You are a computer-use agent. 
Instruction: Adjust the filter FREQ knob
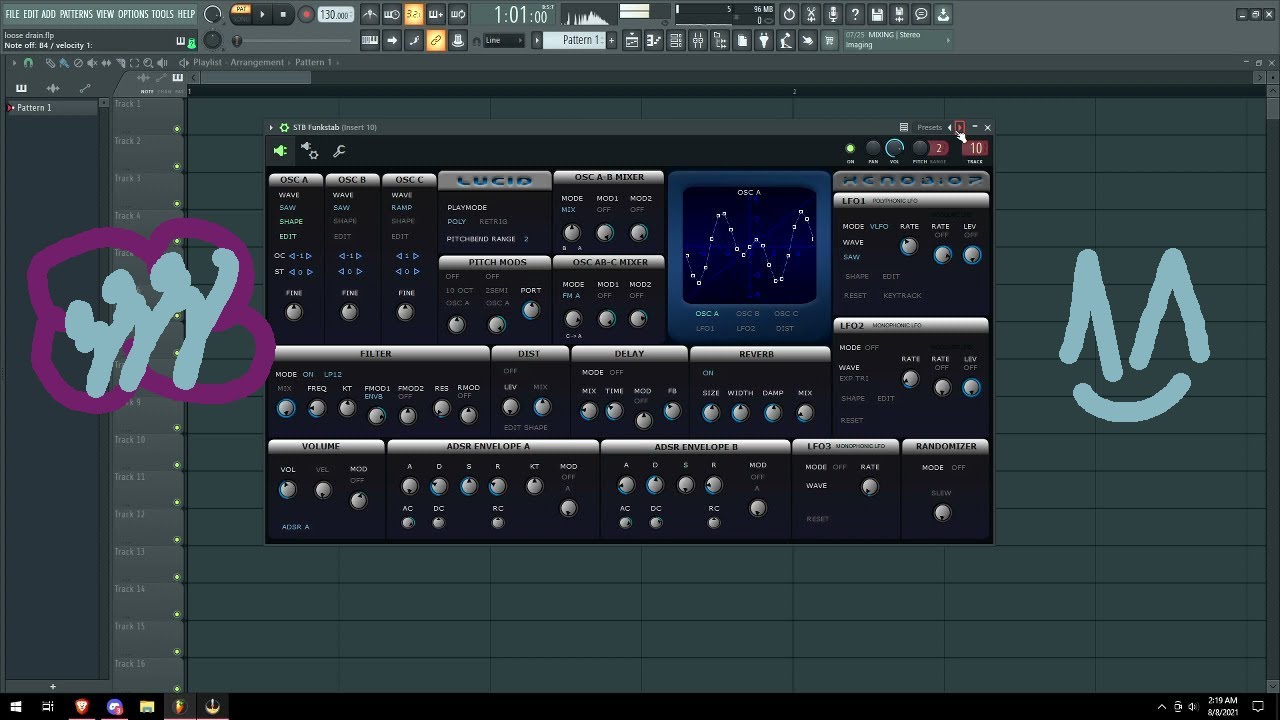[317, 408]
